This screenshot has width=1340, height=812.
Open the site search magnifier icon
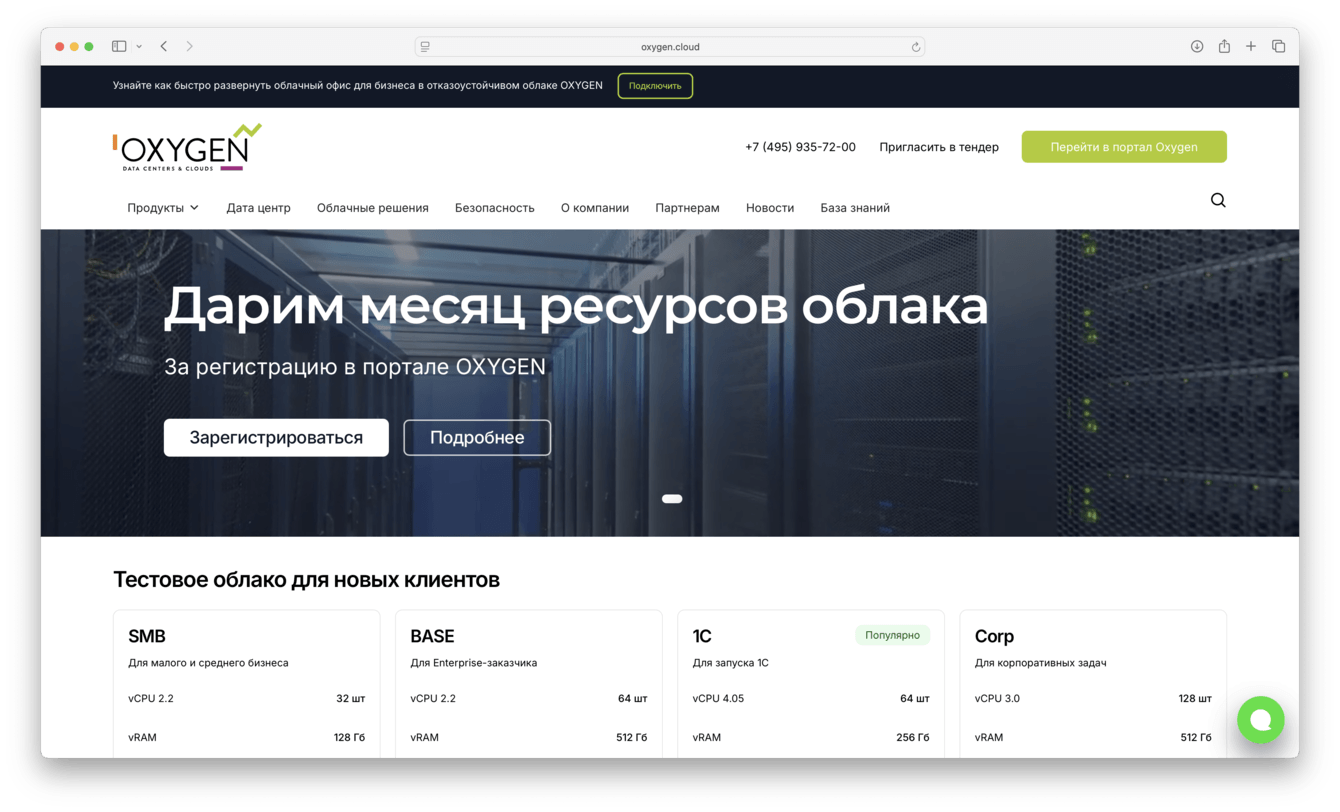point(1218,200)
